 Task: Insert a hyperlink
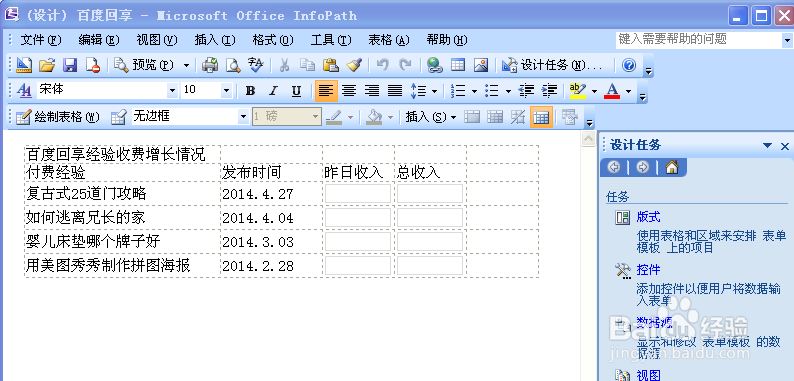[434, 65]
